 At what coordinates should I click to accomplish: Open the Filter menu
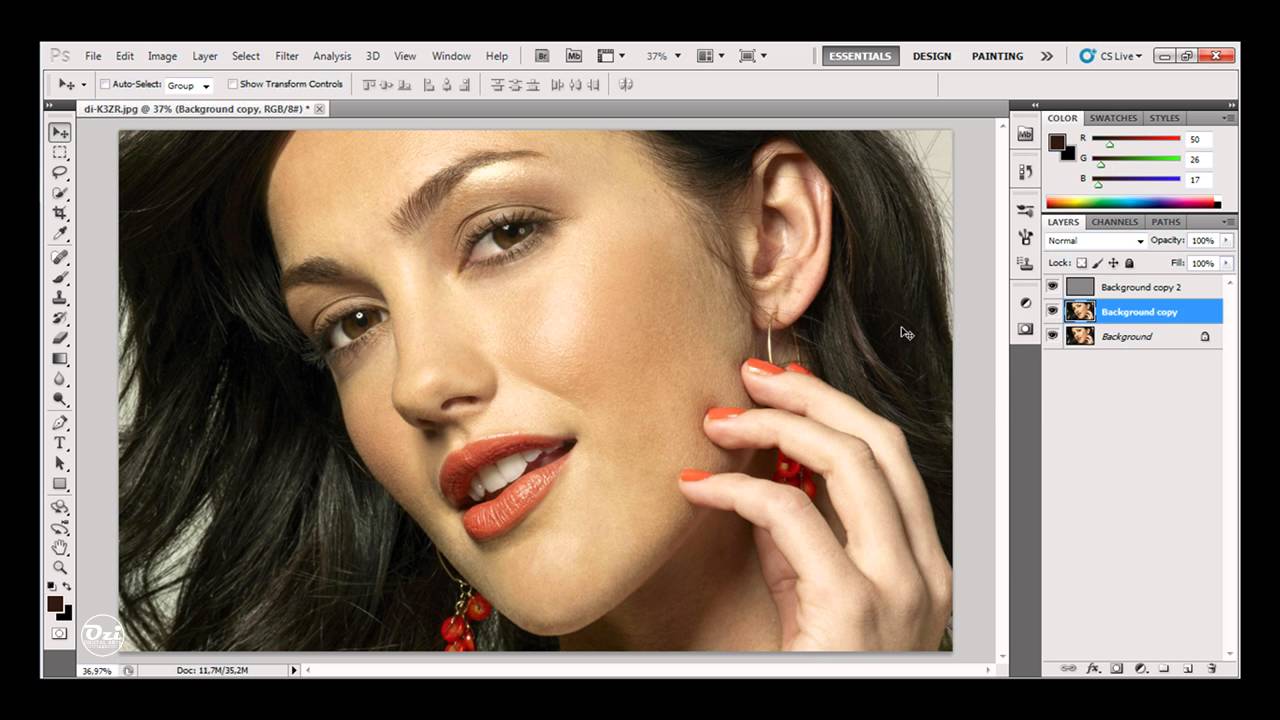(287, 56)
